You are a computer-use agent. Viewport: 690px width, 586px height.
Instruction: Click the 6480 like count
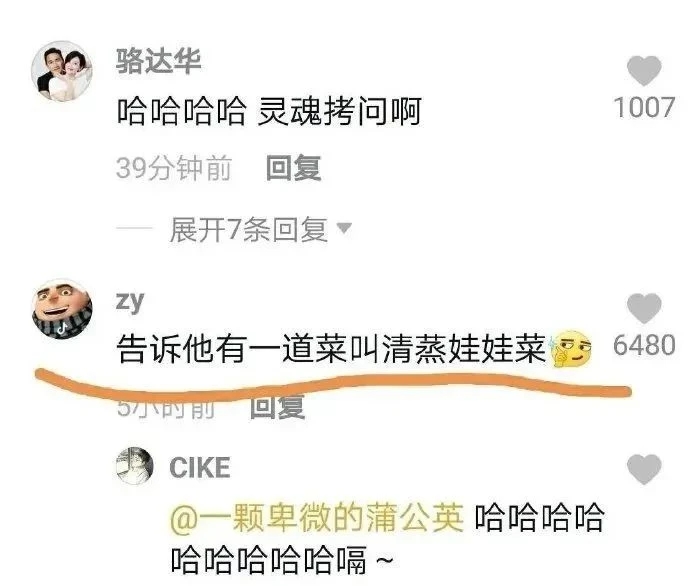click(644, 345)
